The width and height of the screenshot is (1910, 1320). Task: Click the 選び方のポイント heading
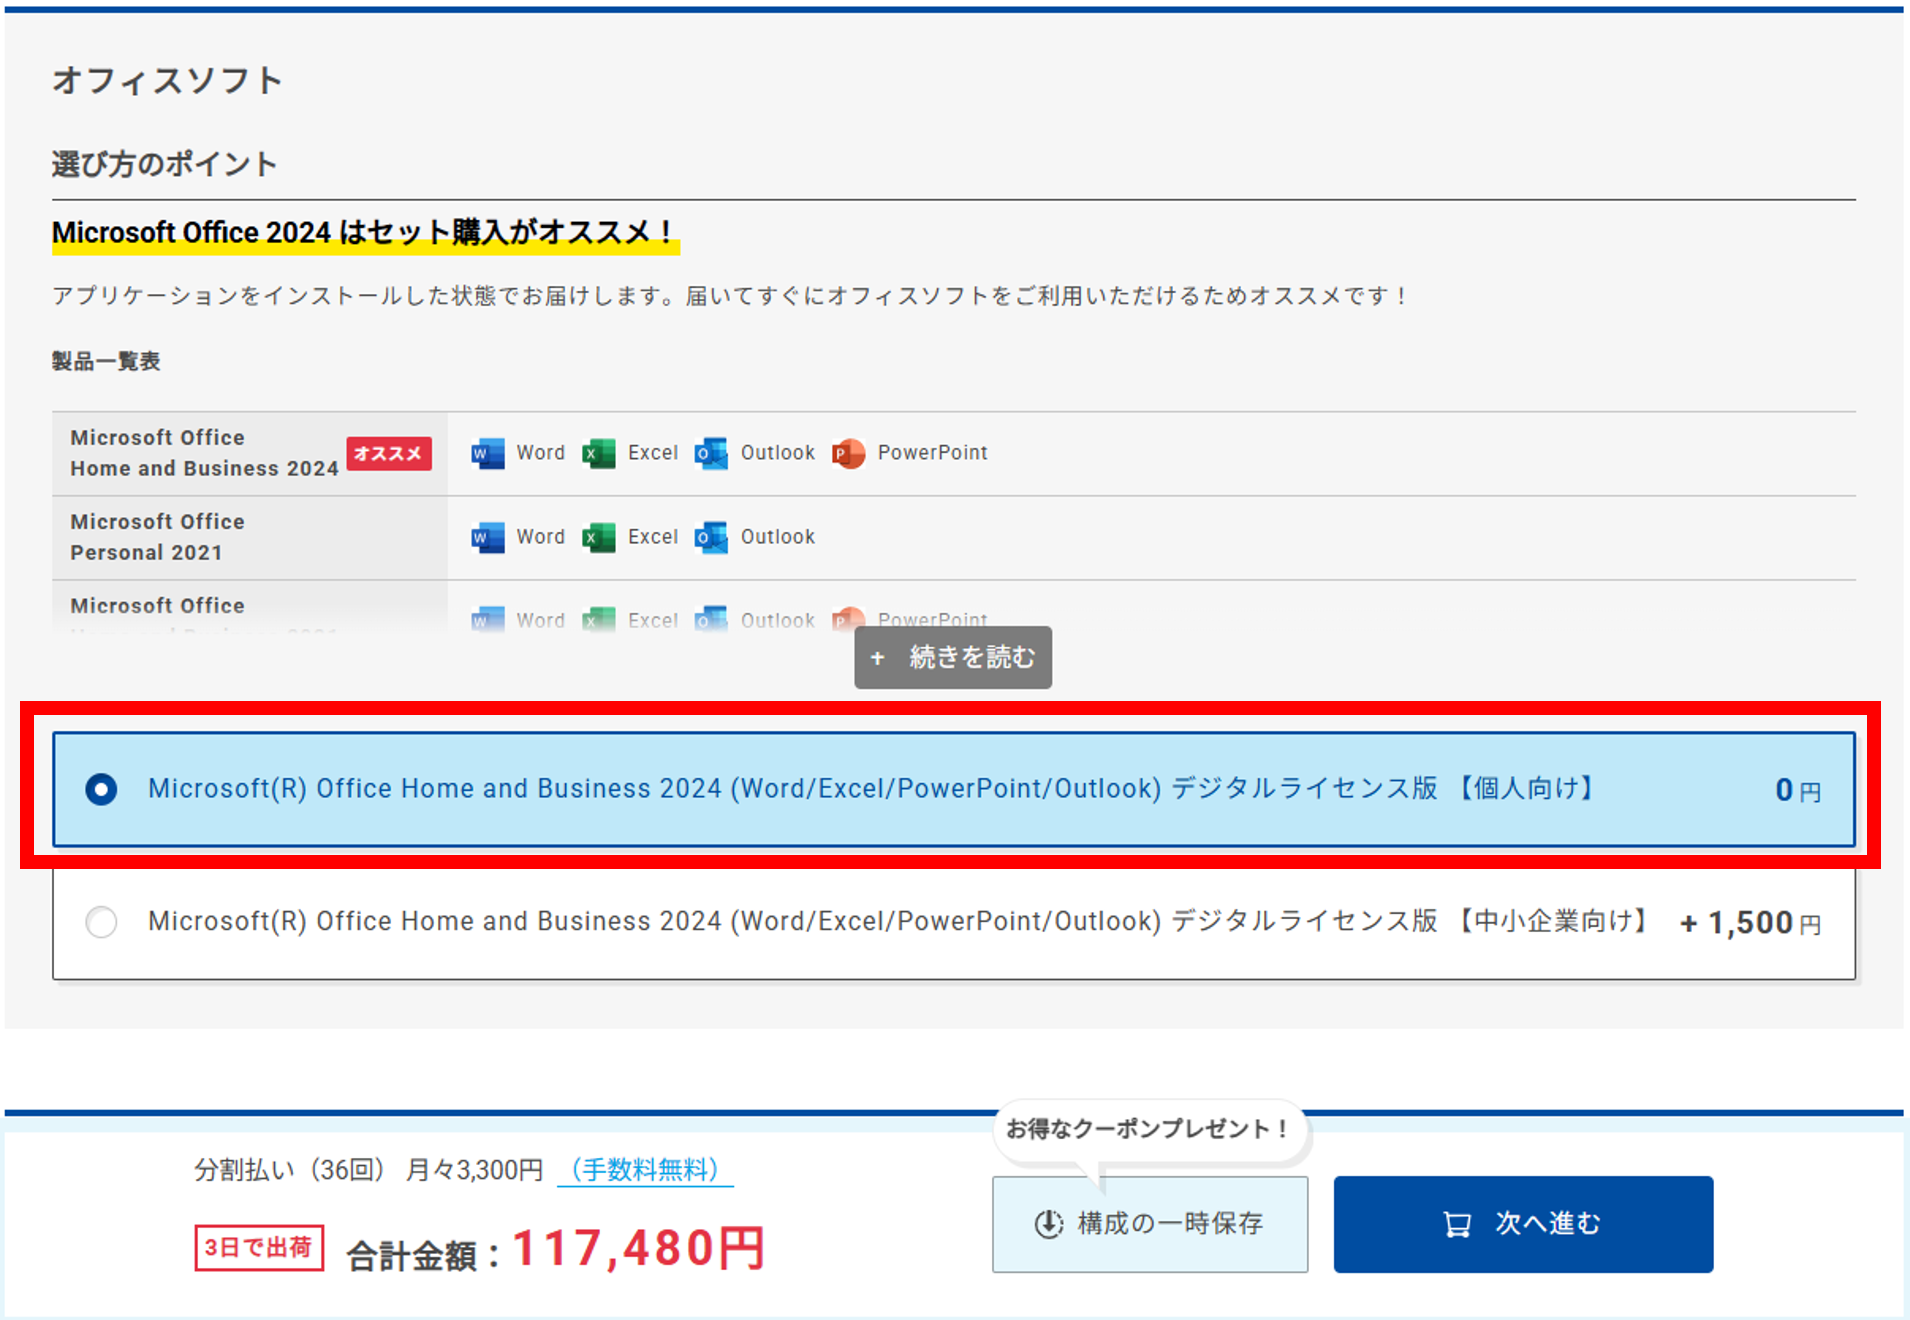(164, 164)
